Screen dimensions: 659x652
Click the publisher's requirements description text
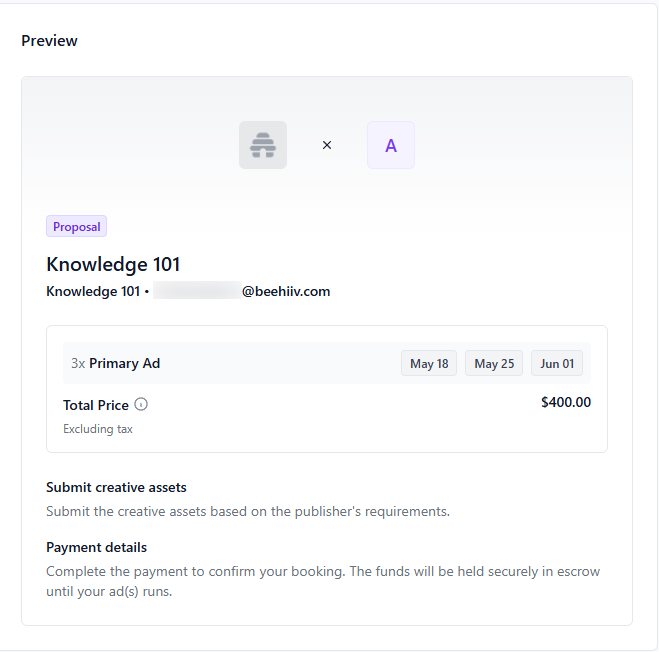248,511
